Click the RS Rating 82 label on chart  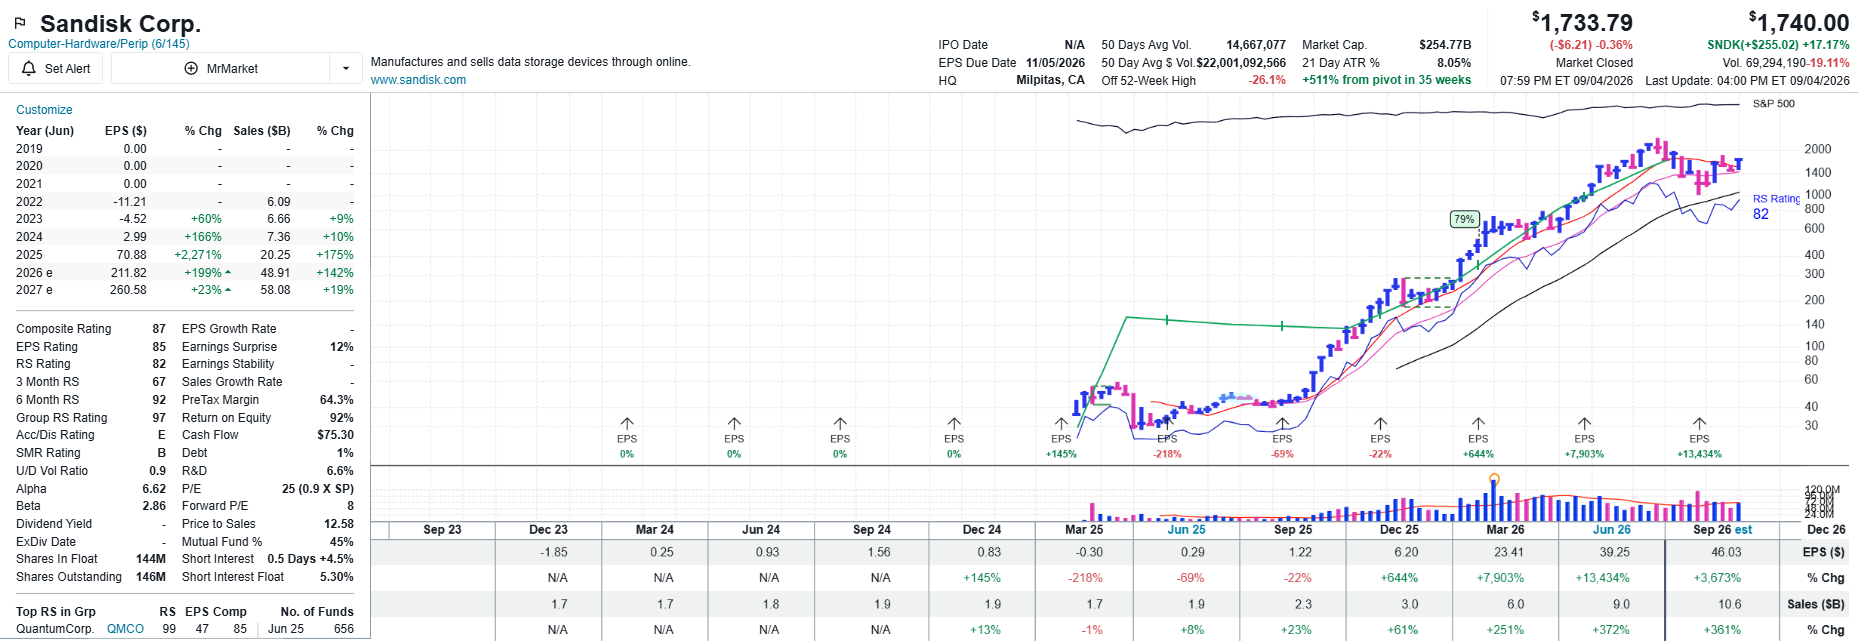1775,207
